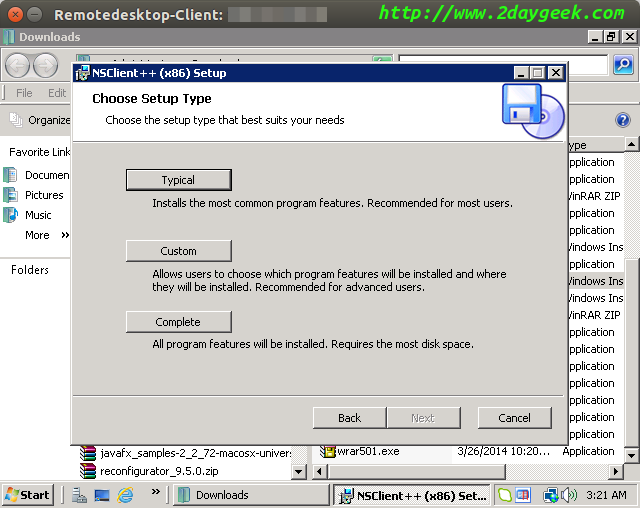This screenshot has height=508, width=640.
Task: Switch to NSClient++ (x86) Setup taskbar button
Action: click(413, 495)
